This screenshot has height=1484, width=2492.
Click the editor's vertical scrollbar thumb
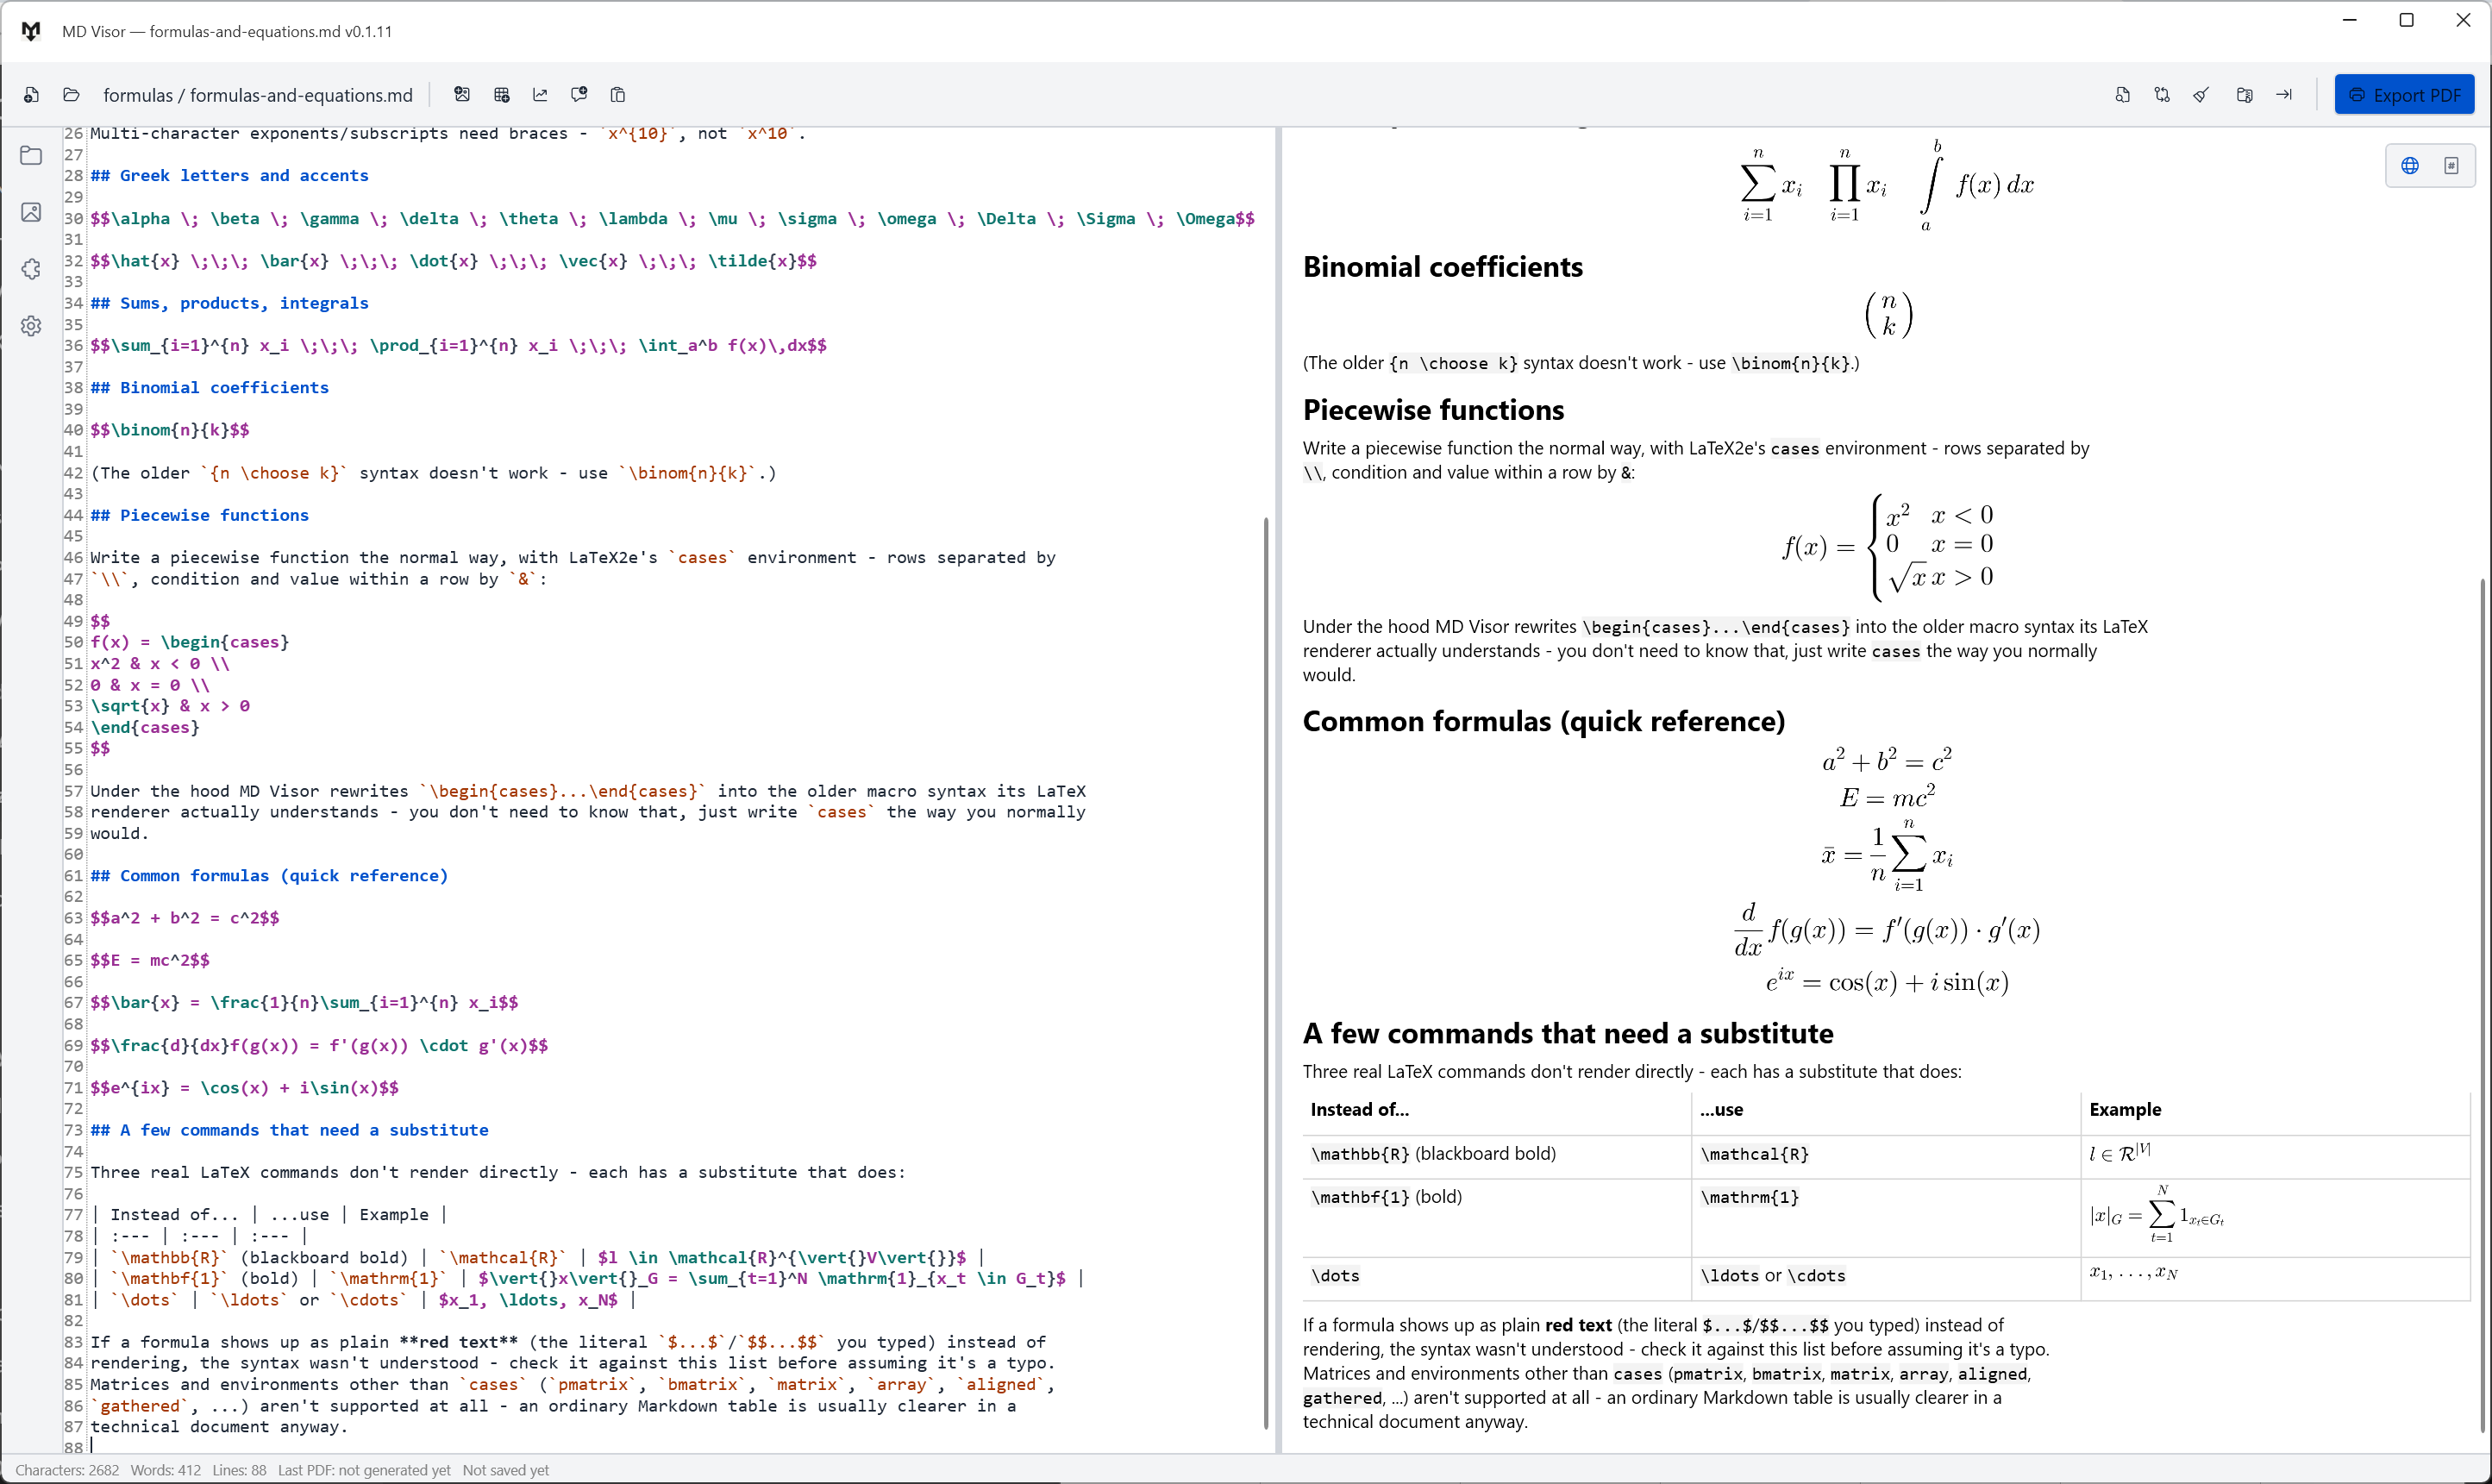(1266, 972)
